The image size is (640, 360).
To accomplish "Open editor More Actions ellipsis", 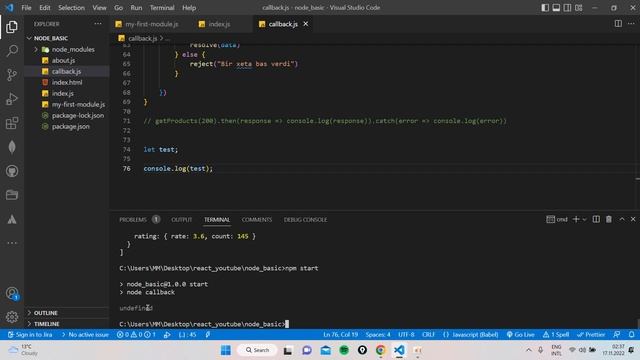I will pos(631,24).
